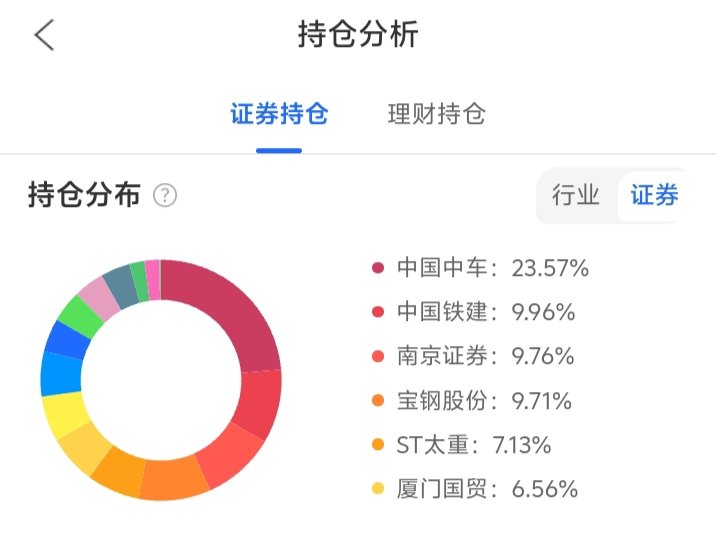Click the 中国中车 legend dot
The height and width of the screenshot is (548, 716).
(378, 268)
